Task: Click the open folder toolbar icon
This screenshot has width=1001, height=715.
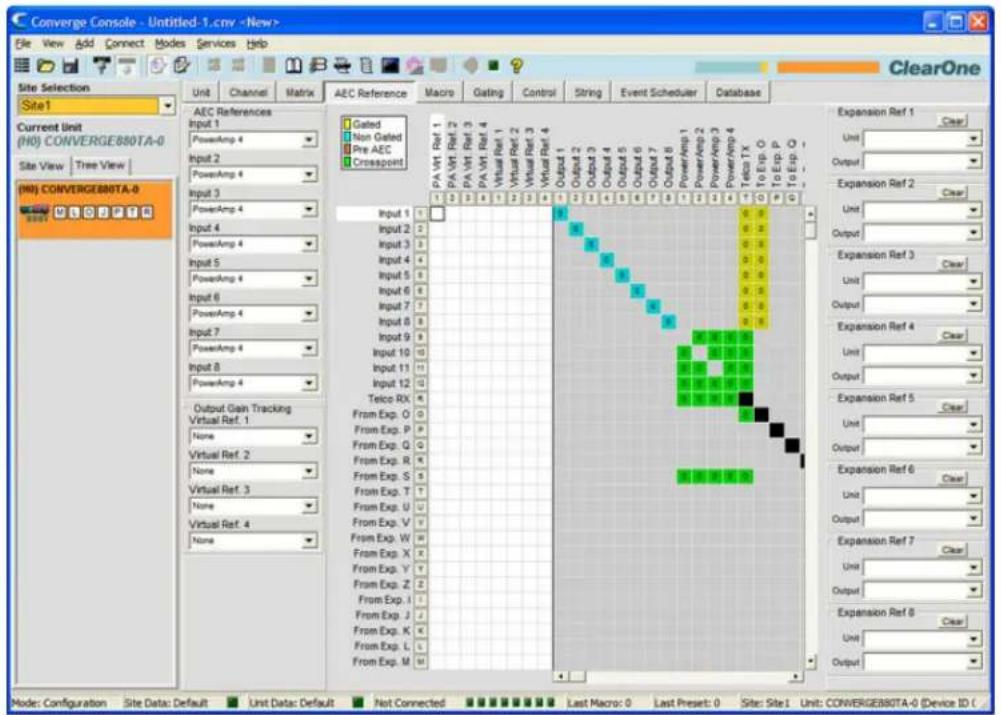Action: click(45, 65)
